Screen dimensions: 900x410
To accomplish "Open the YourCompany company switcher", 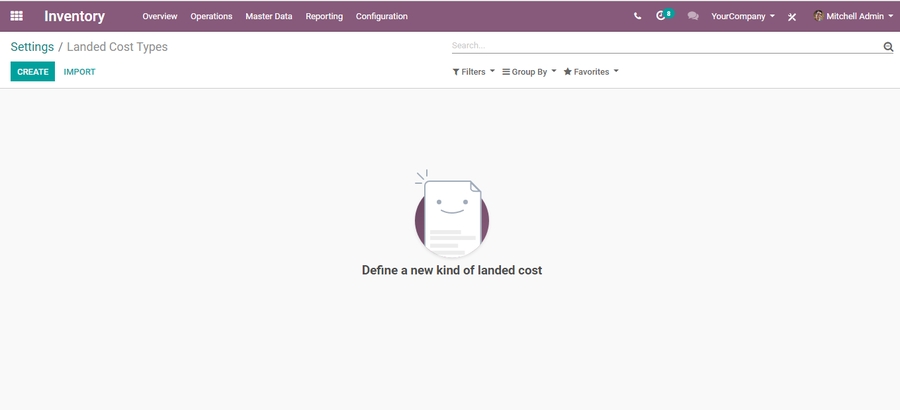I will (742, 16).
